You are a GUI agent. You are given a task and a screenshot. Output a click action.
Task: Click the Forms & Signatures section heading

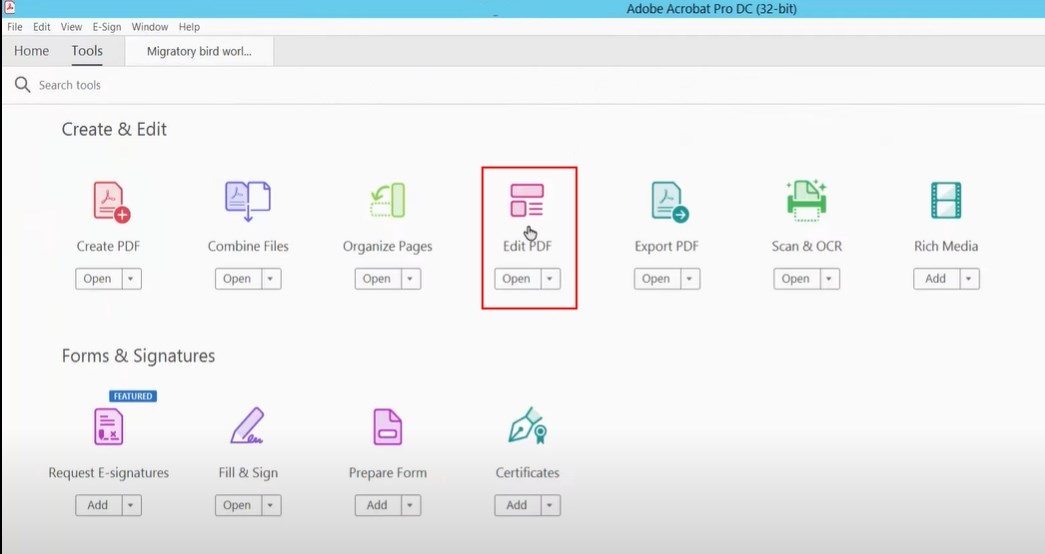138,356
